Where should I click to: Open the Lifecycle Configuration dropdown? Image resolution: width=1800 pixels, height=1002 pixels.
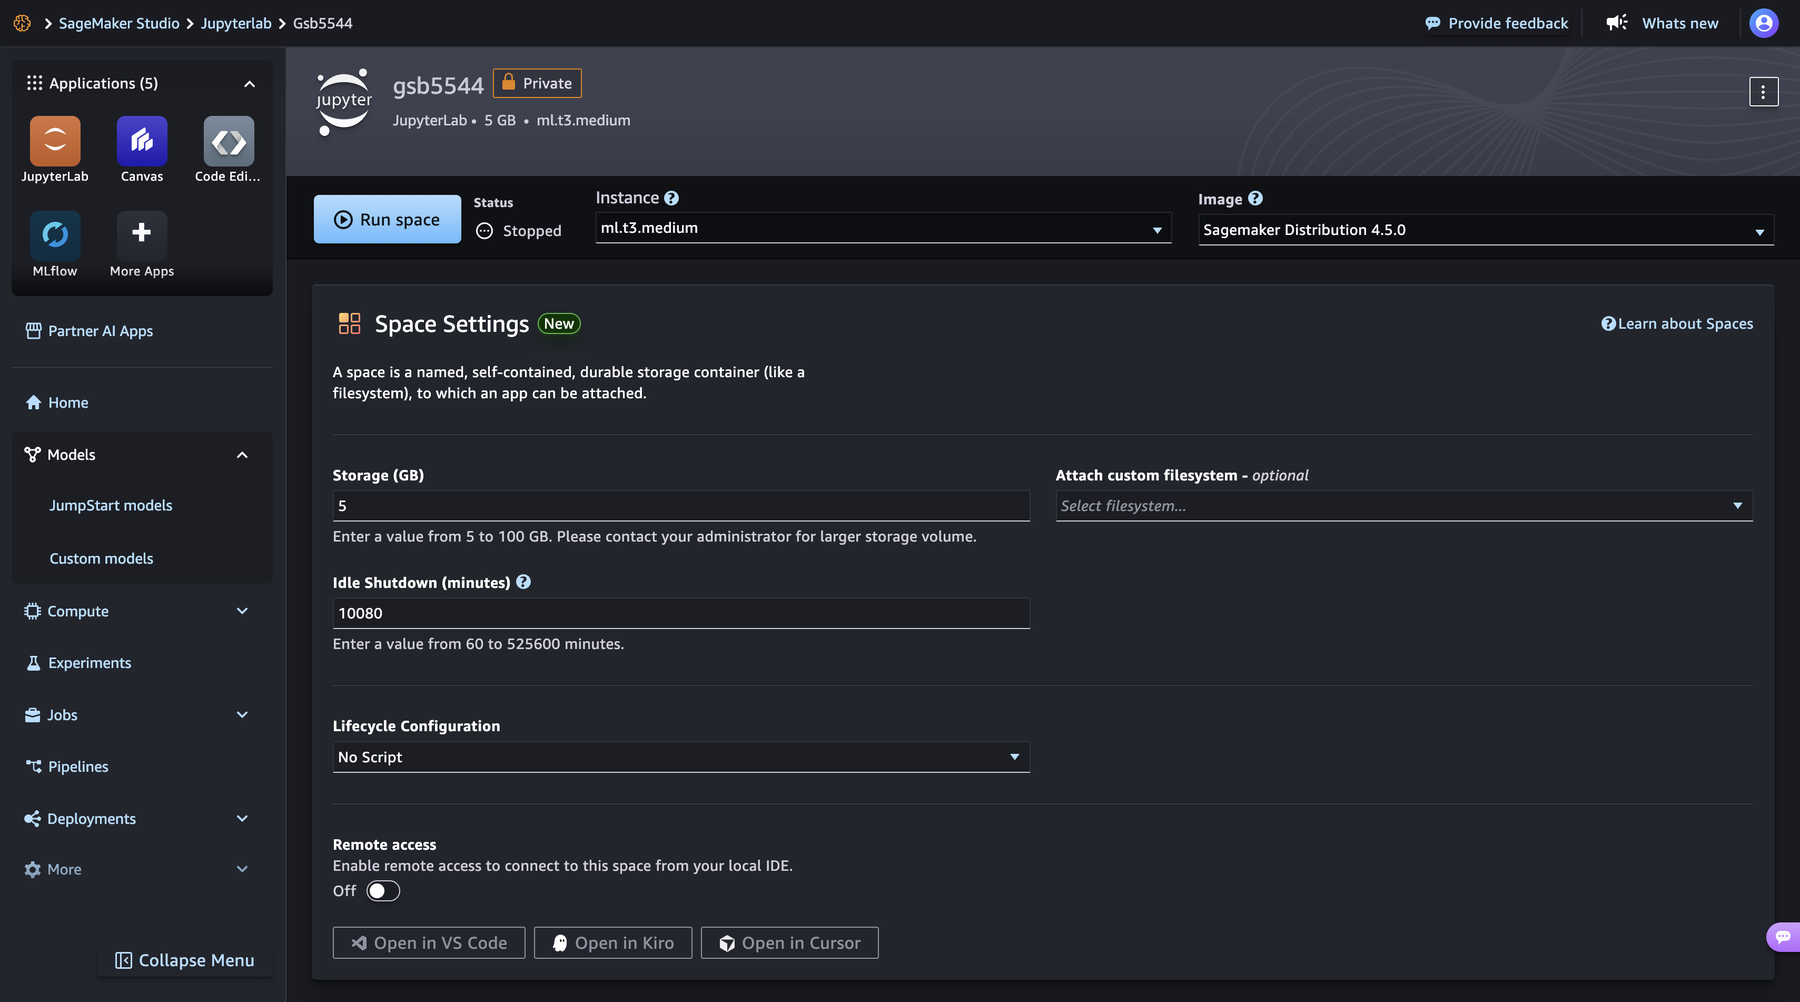pos(681,757)
